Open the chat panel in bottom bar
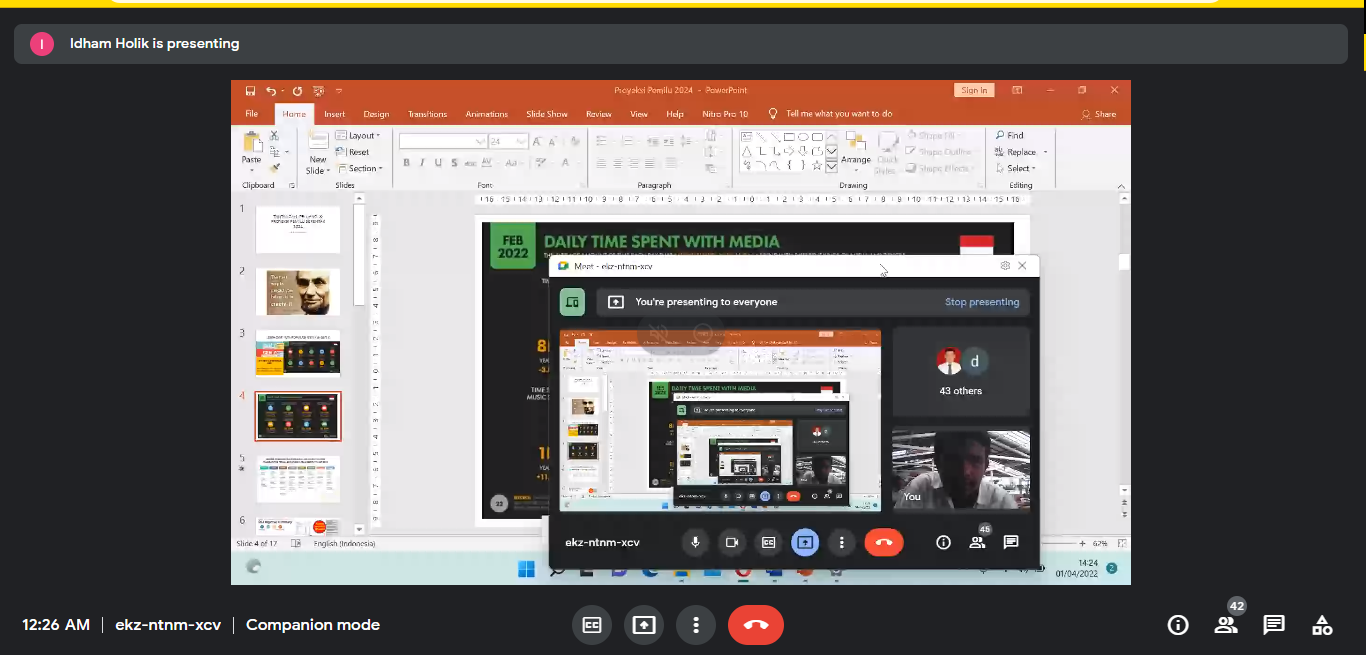 pyautogui.click(x=1273, y=625)
